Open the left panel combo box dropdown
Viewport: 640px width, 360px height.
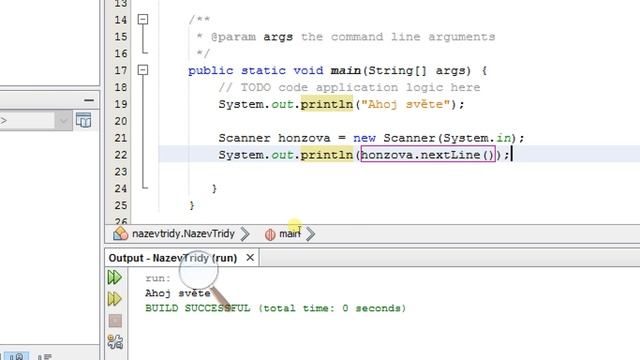(63, 120)
